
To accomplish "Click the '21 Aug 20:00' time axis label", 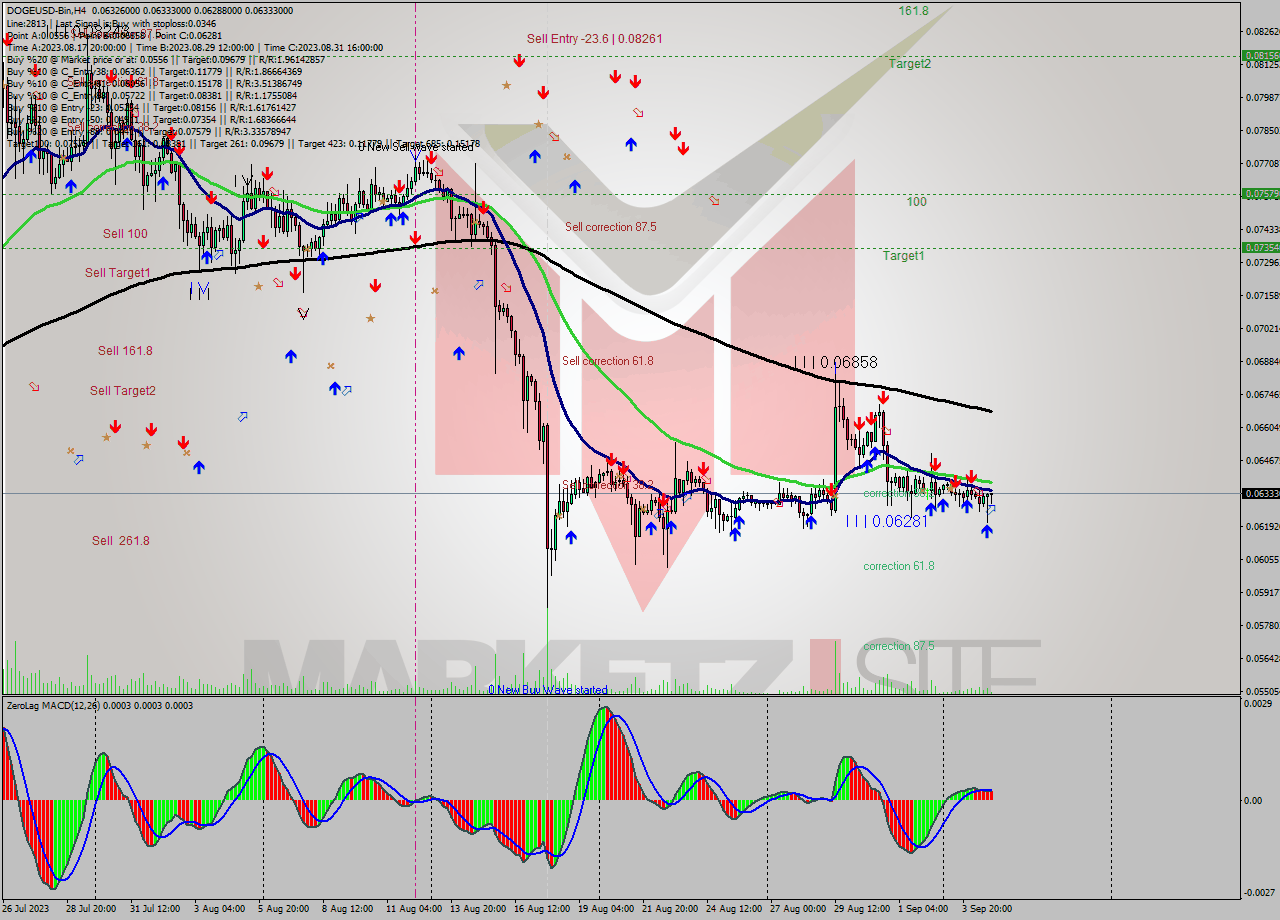I will pyautogui.click(x=669, y=909).
